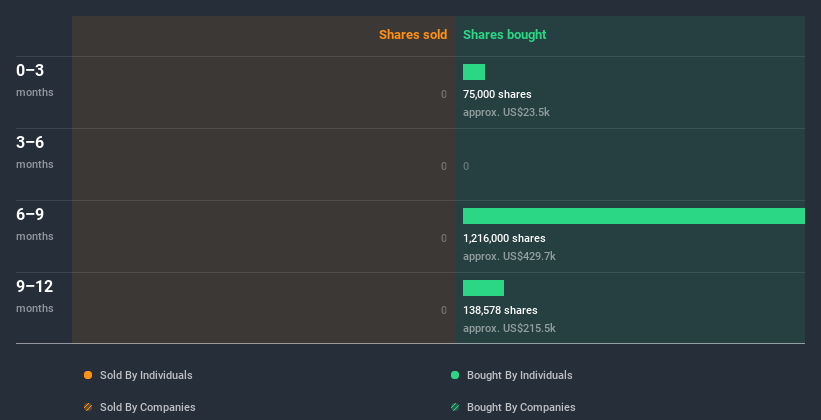
Task: Toggle the Bought By Individuals legend label
Action: tap(519, 375)
